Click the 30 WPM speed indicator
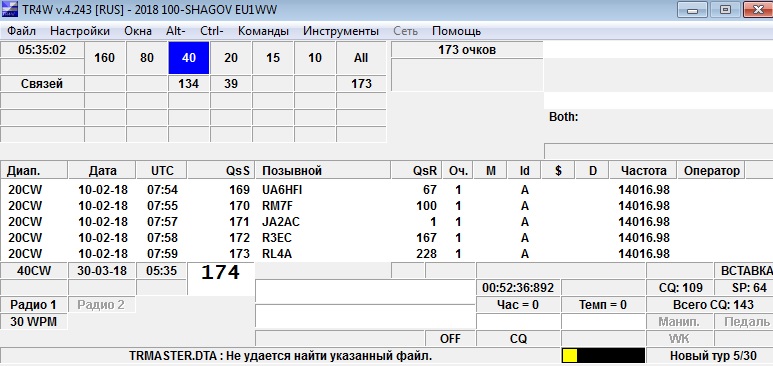The image size is (773, 366). point(34,322)
